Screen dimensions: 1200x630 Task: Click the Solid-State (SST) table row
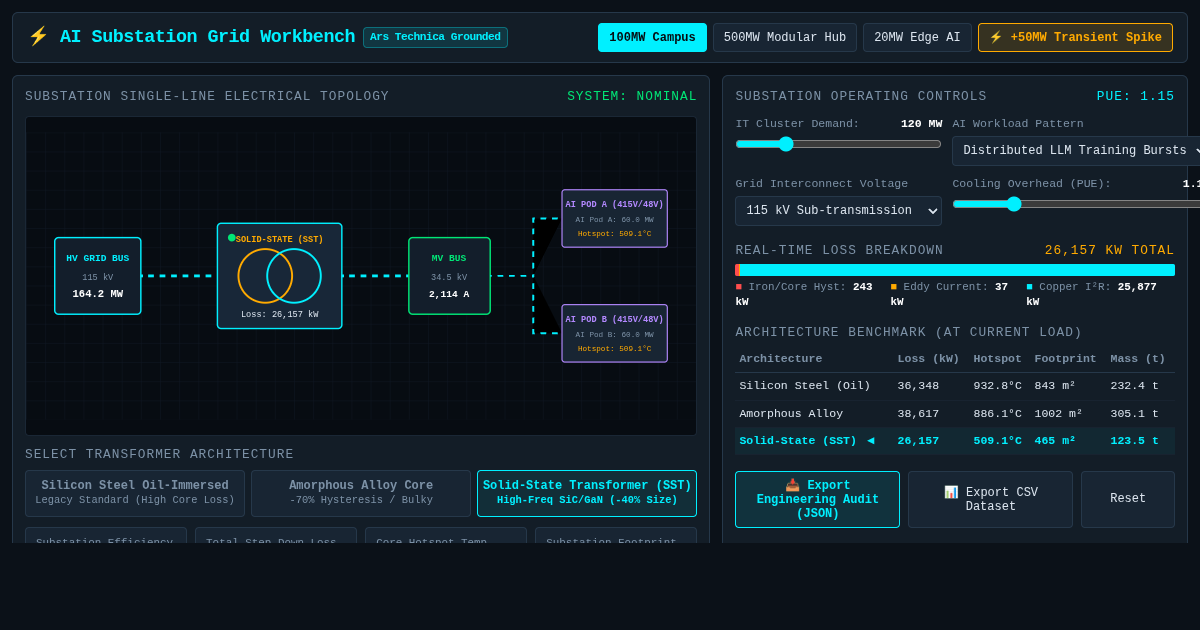point(955,441)
